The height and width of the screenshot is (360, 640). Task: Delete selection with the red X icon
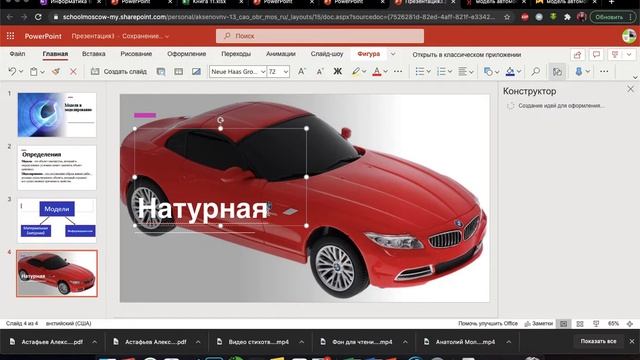[x=73, y=71]
